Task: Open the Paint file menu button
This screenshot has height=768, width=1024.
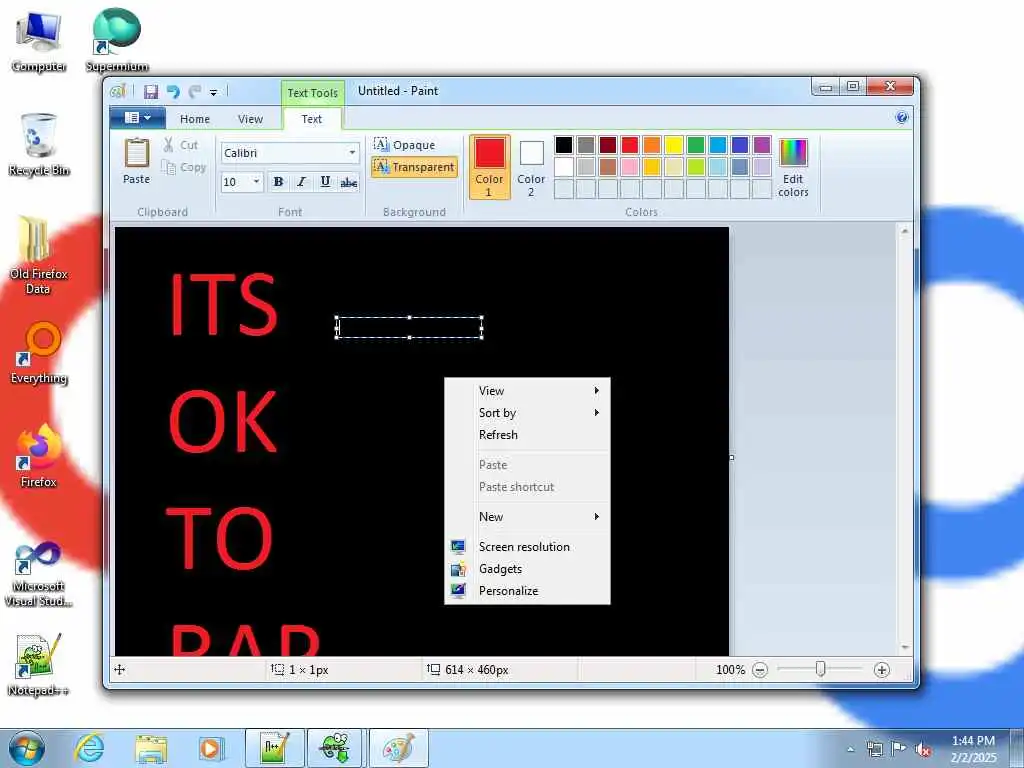Action: point(137,118)
